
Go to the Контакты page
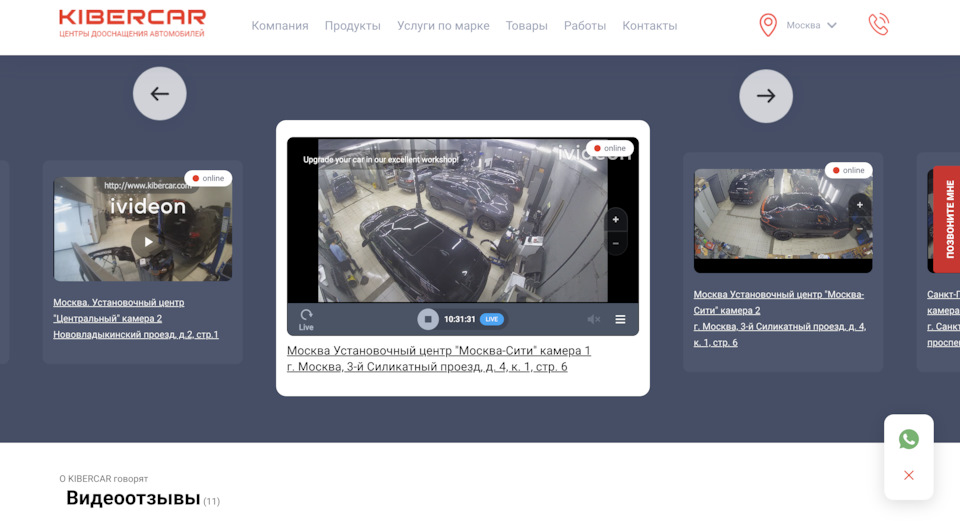pyautogui.click(x=649, y=26)
